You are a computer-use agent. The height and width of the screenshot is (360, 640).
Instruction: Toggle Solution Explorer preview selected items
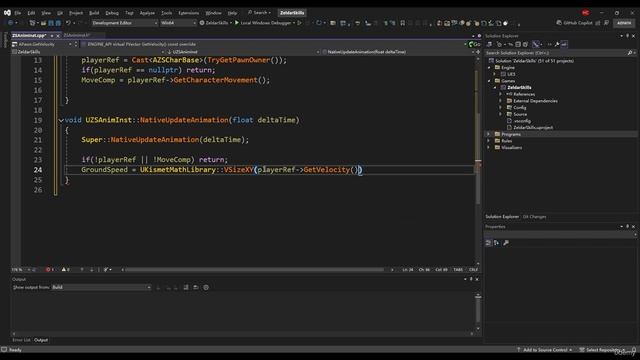click(x=564, y=44)
